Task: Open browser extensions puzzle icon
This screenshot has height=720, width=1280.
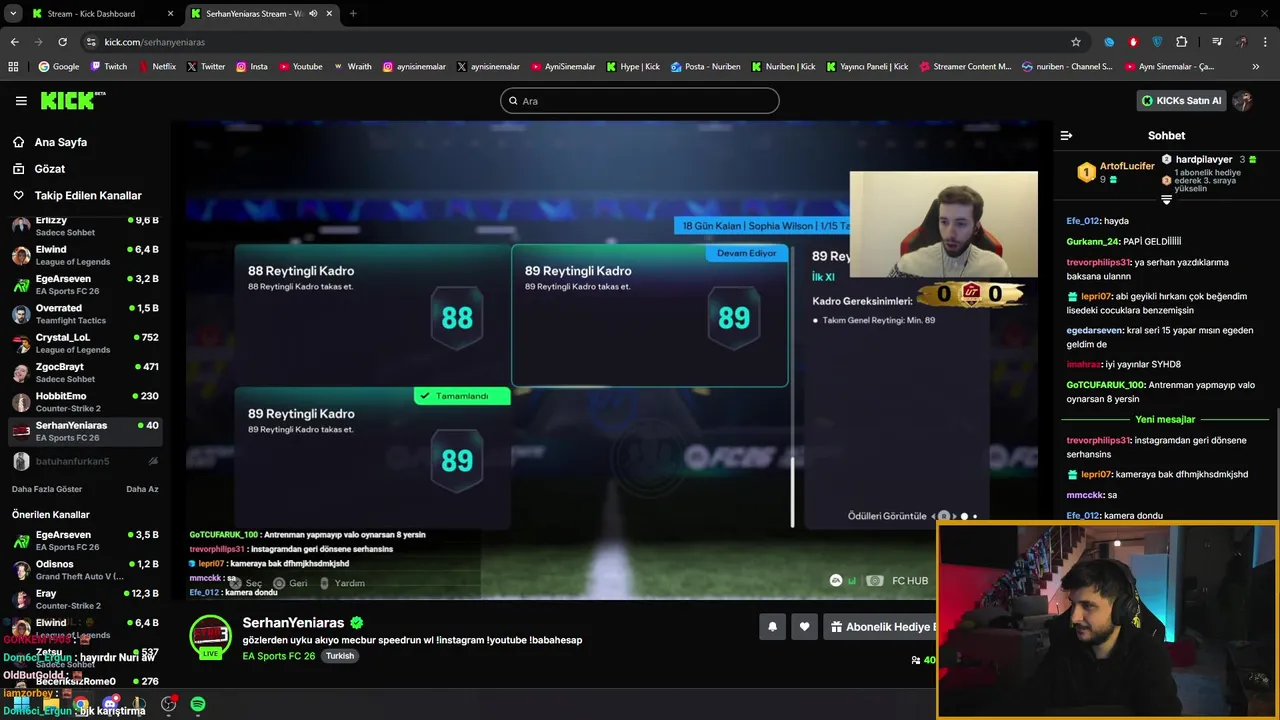Action: (1182, 42)
